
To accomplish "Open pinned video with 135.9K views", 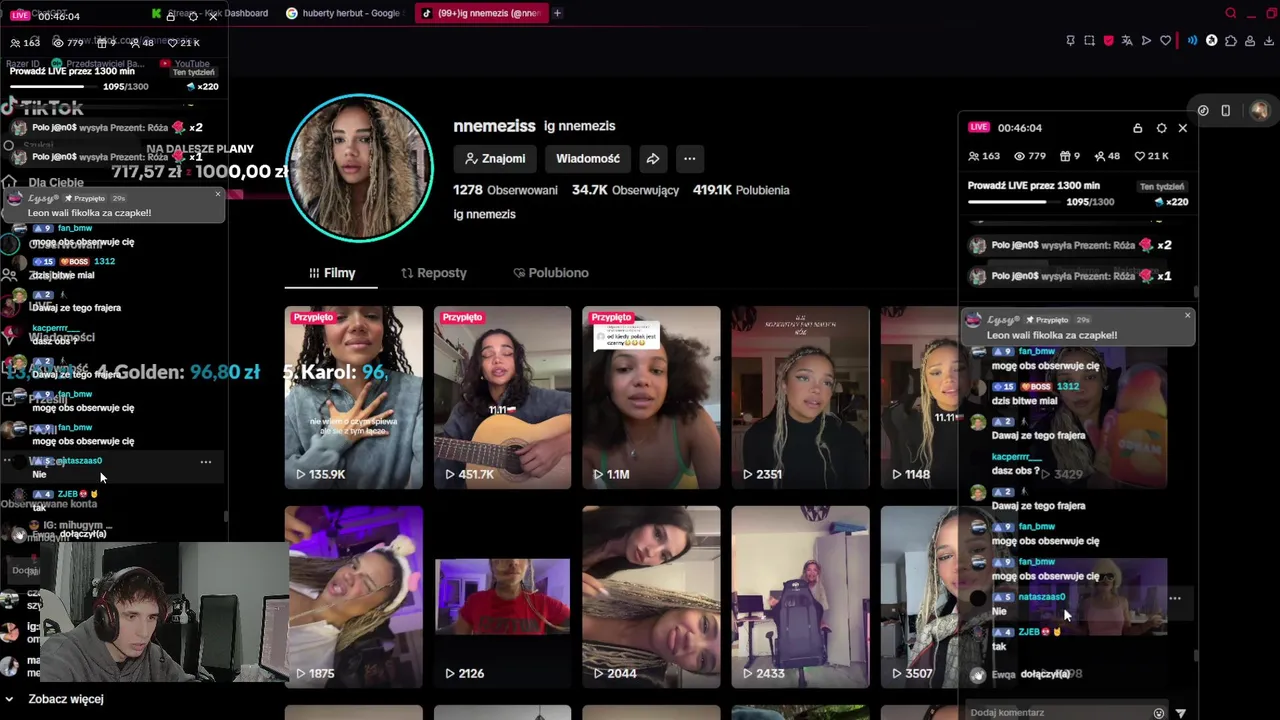I will pyautogui.click(x=353, y=397).
